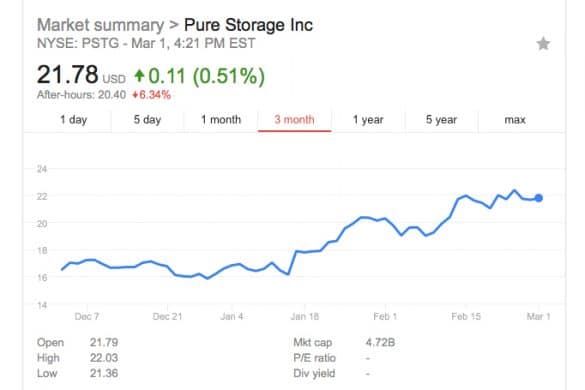Click the Jan 18 axis label
Screen dimensions: 585x390
(x=304, y=316)
